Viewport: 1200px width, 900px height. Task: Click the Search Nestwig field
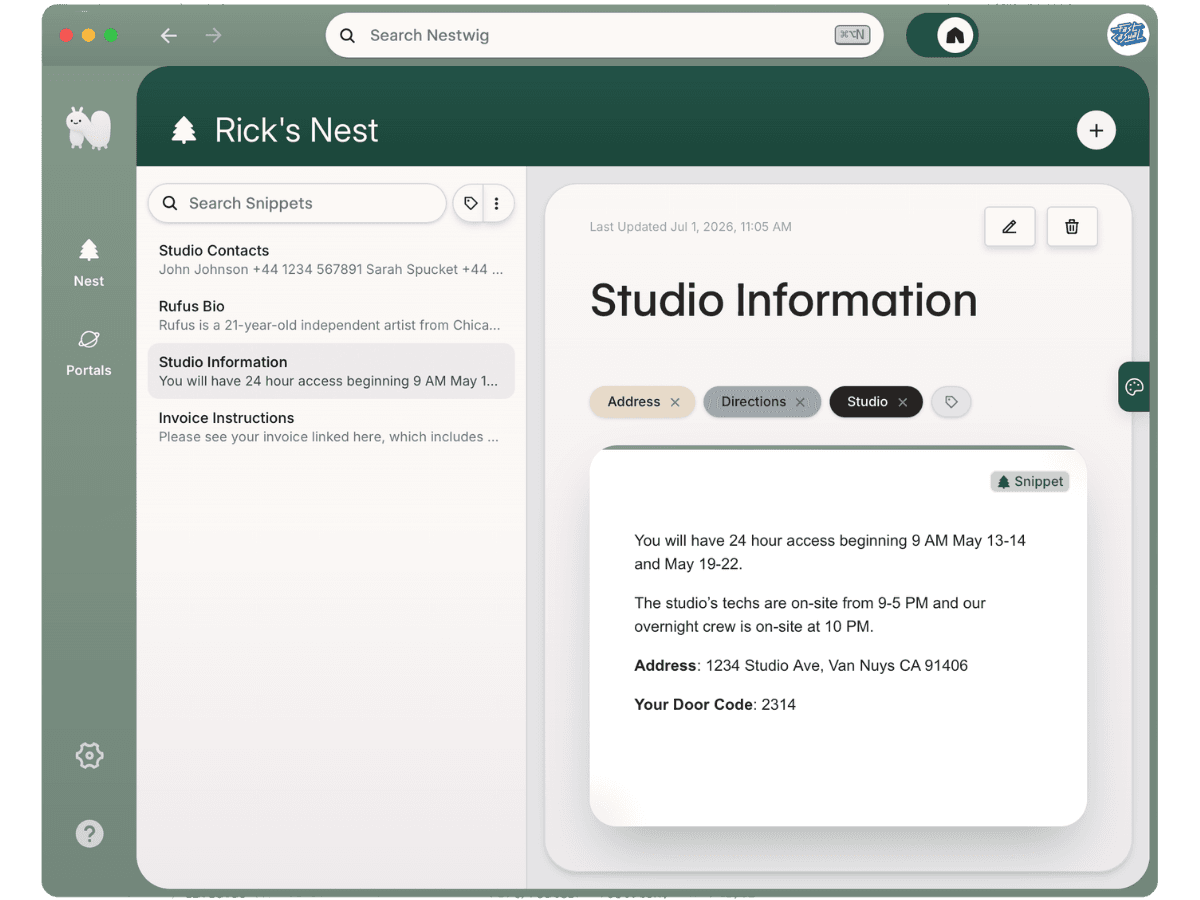point(605,35)
